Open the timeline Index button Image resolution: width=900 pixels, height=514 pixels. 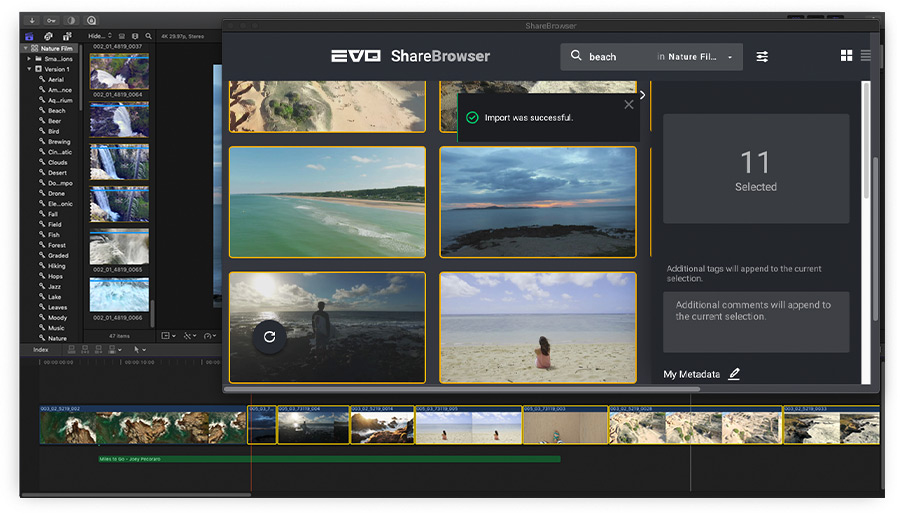click(41, 349)
